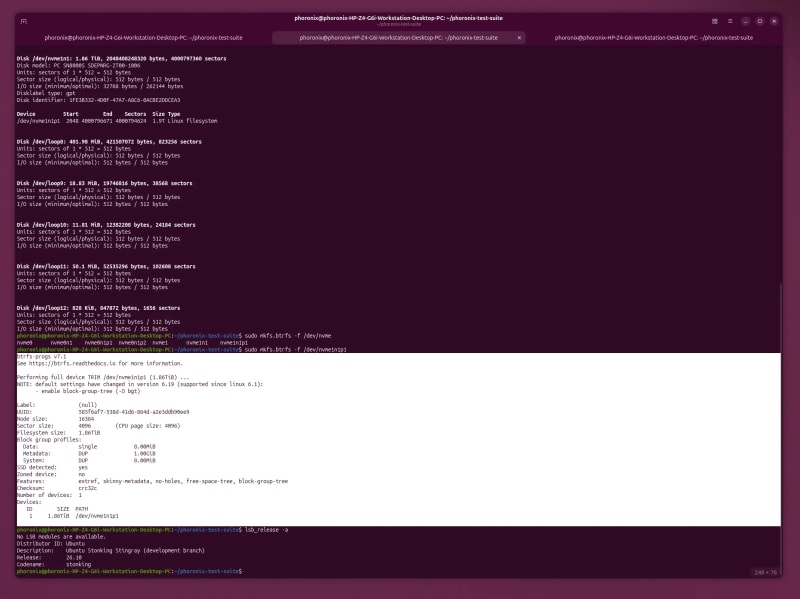This screenshot has width=800, height=599.
Task: Click the 'Checksum: crc32c' line
Action: [x=57, y=488]
